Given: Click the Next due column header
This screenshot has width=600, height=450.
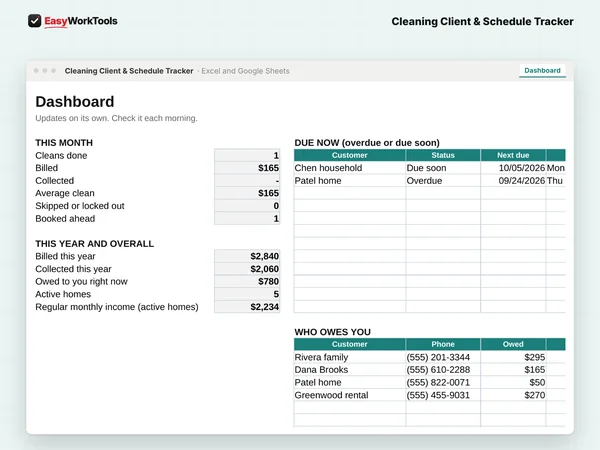Looking at the screenshot, I should (x=513, y=155).
